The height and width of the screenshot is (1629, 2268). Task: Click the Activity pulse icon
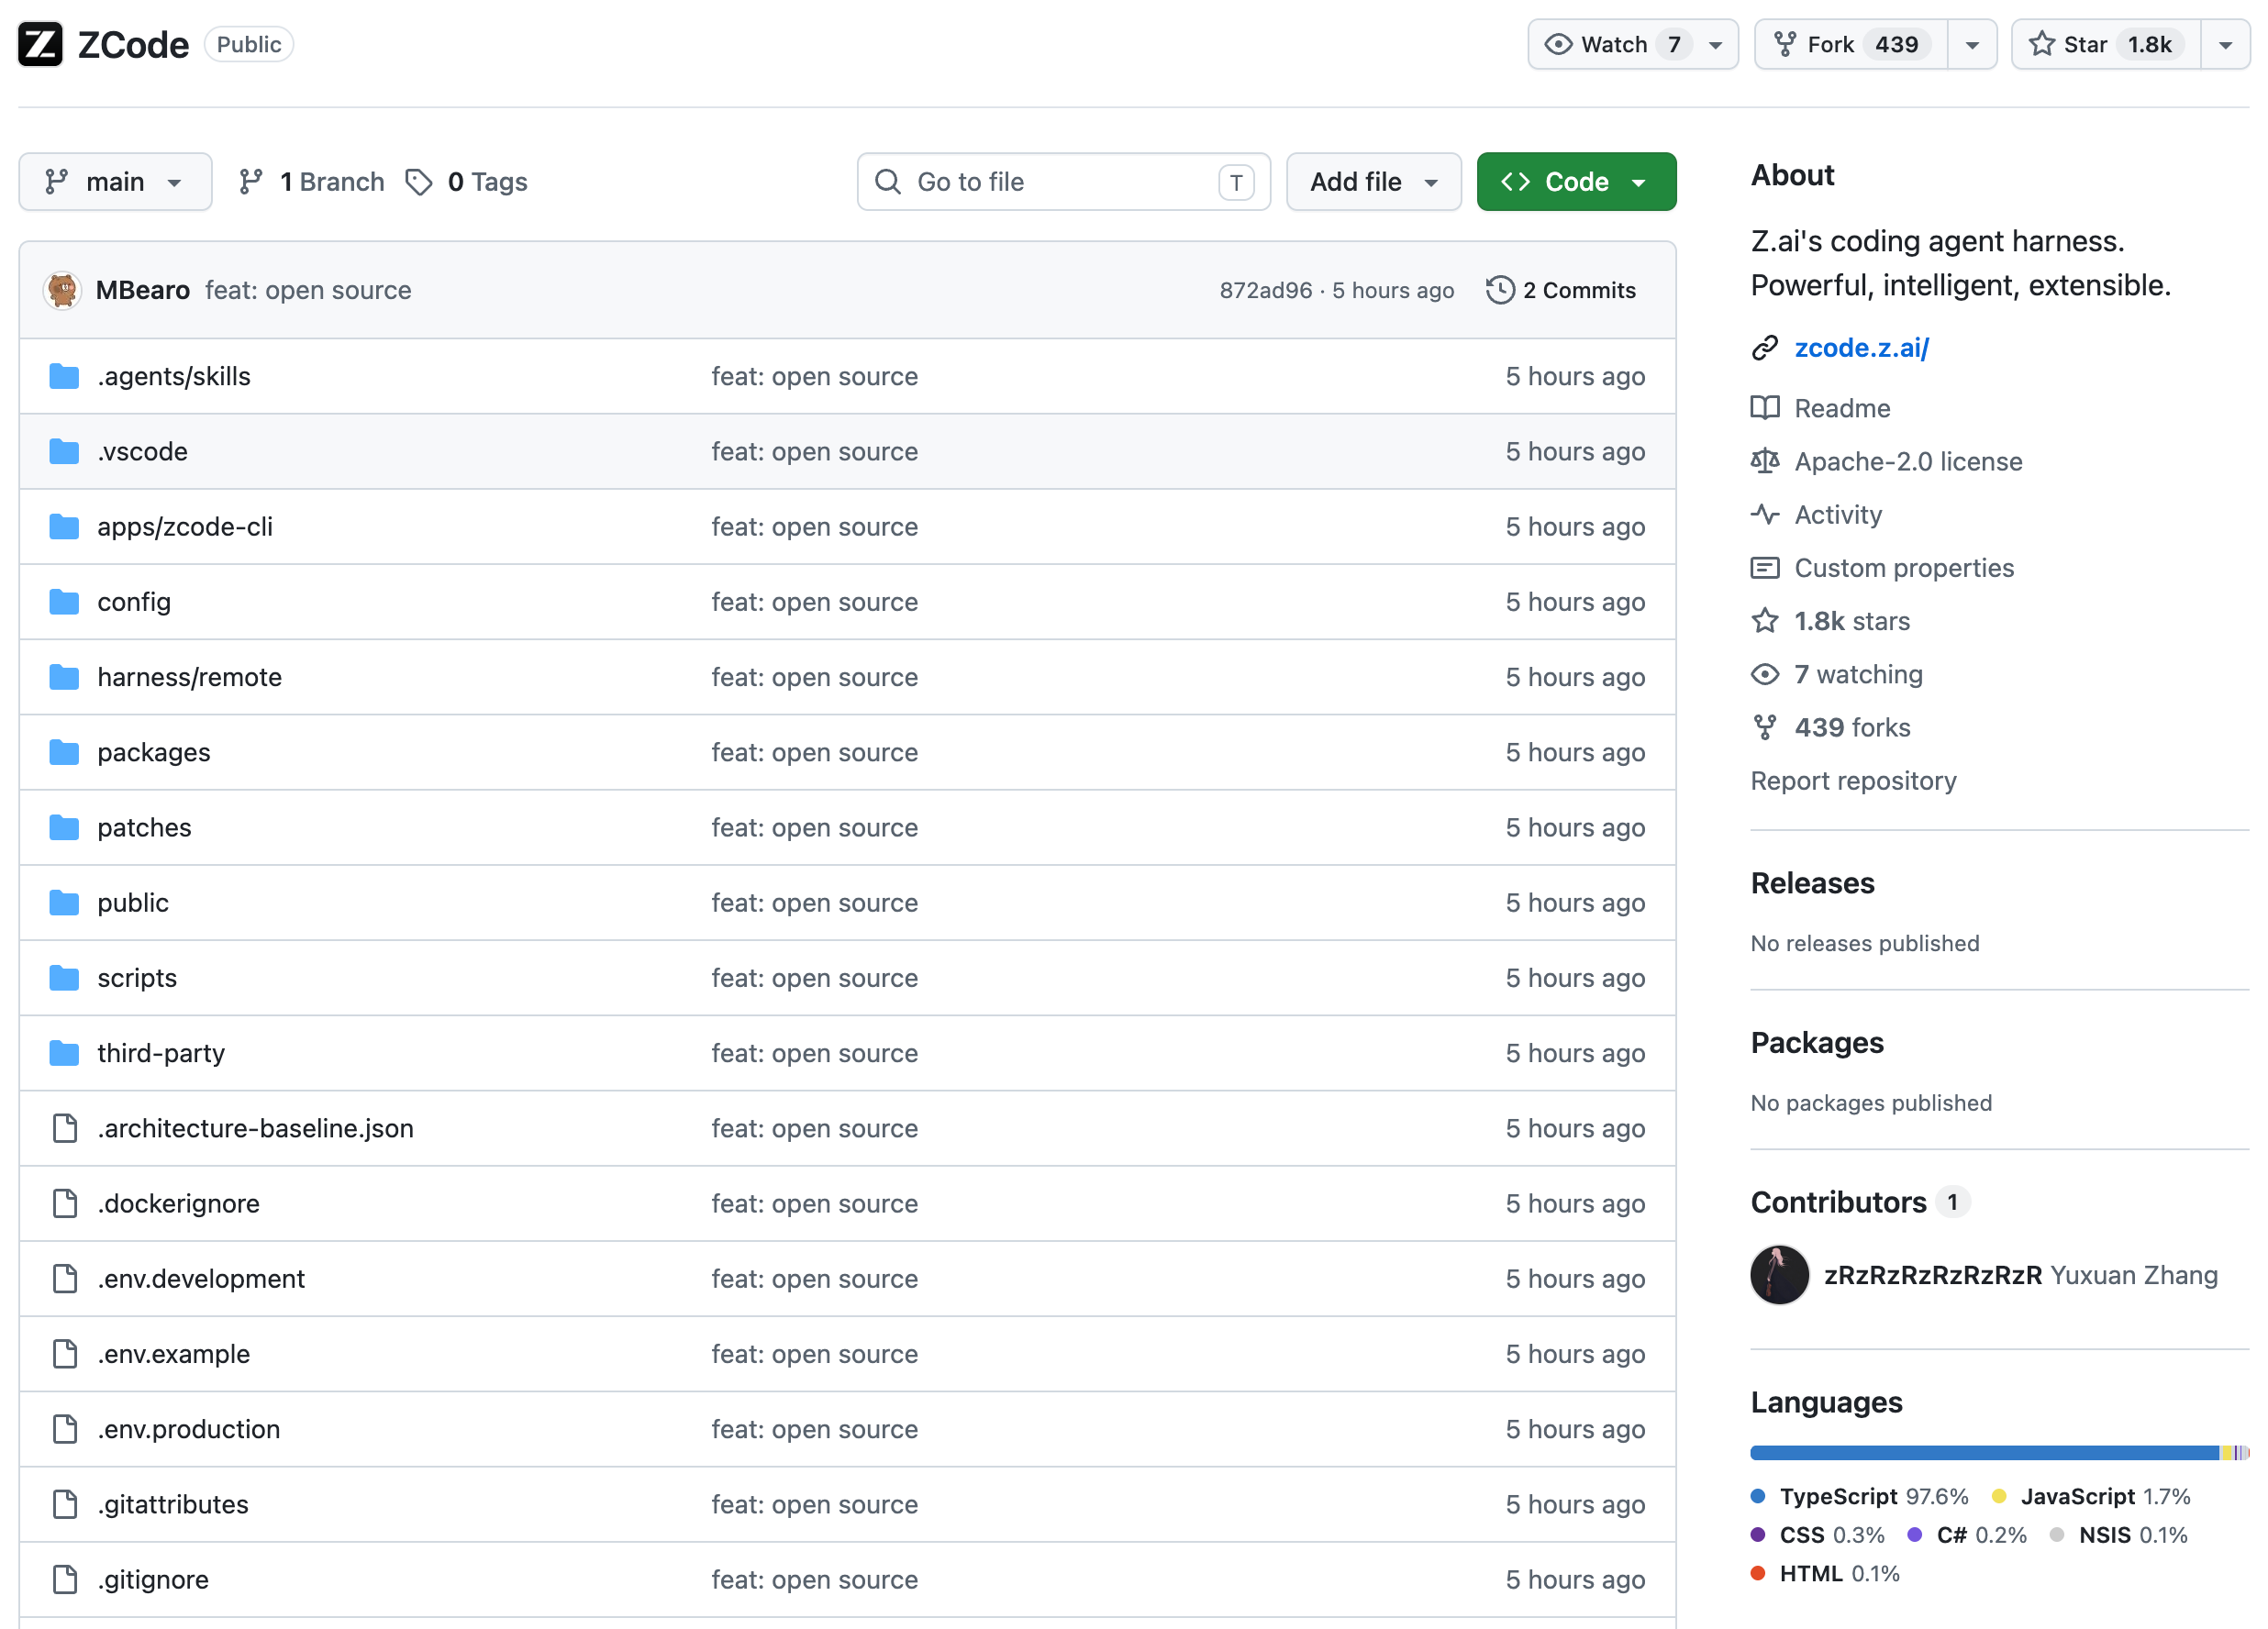click(1765, 514)
